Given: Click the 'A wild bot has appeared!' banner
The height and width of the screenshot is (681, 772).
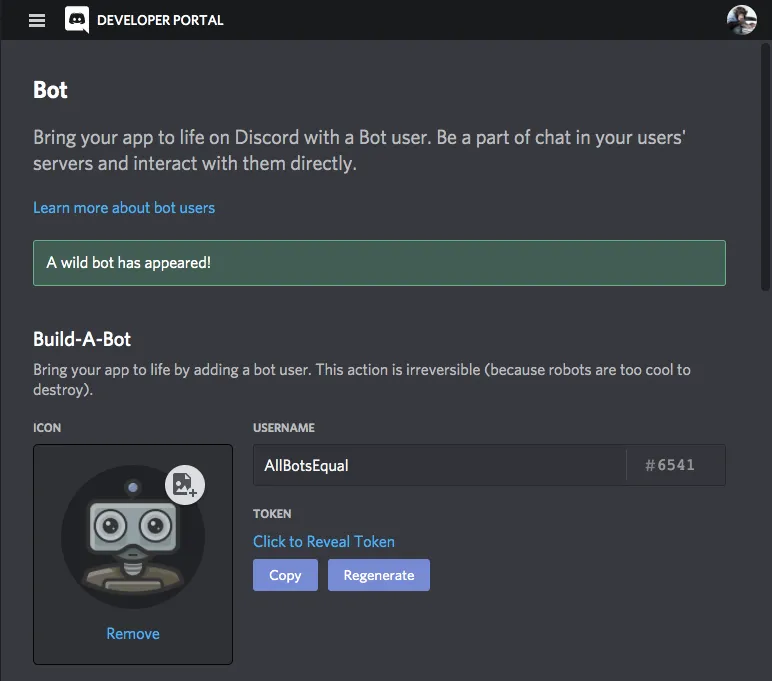Looking at the screenshot, I should (x=379, y=263).
